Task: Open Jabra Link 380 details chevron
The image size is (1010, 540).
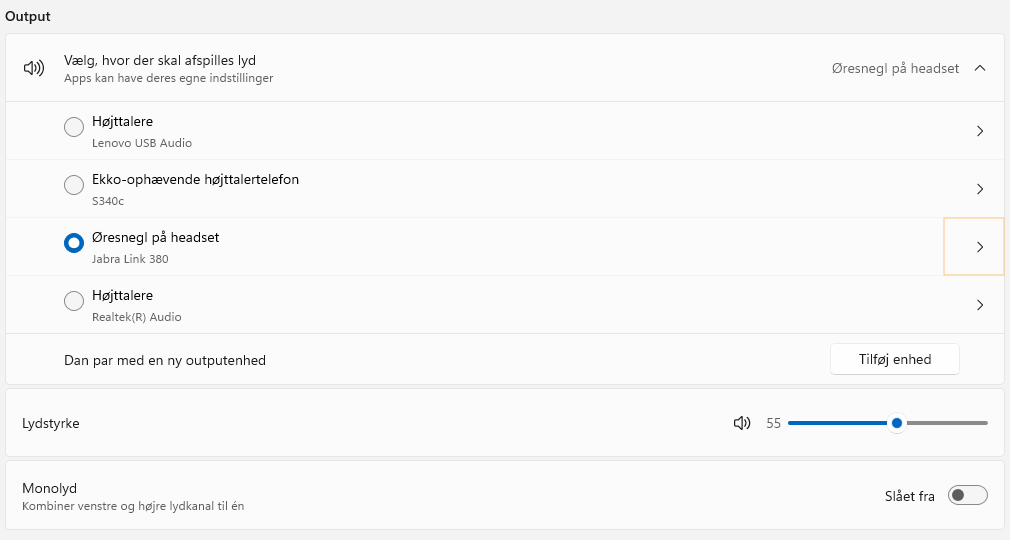Action: click(x=980, y=247)
